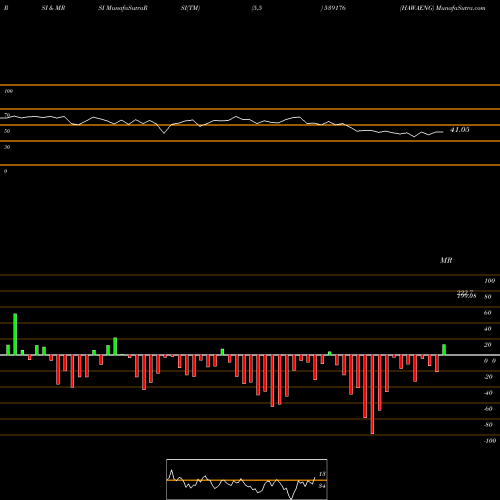Click the 18 value in the mini chart
500x500 pixels.
tap(322, 474)
